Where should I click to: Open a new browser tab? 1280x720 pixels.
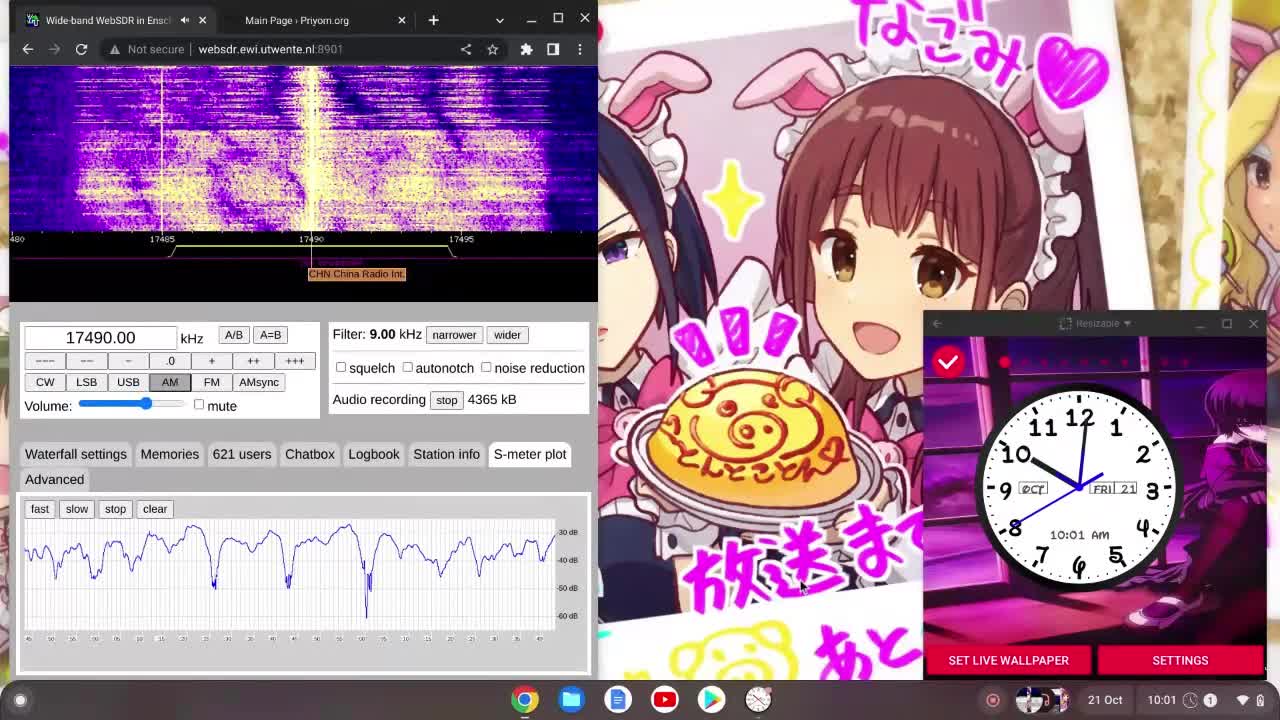tap(433, 20)
